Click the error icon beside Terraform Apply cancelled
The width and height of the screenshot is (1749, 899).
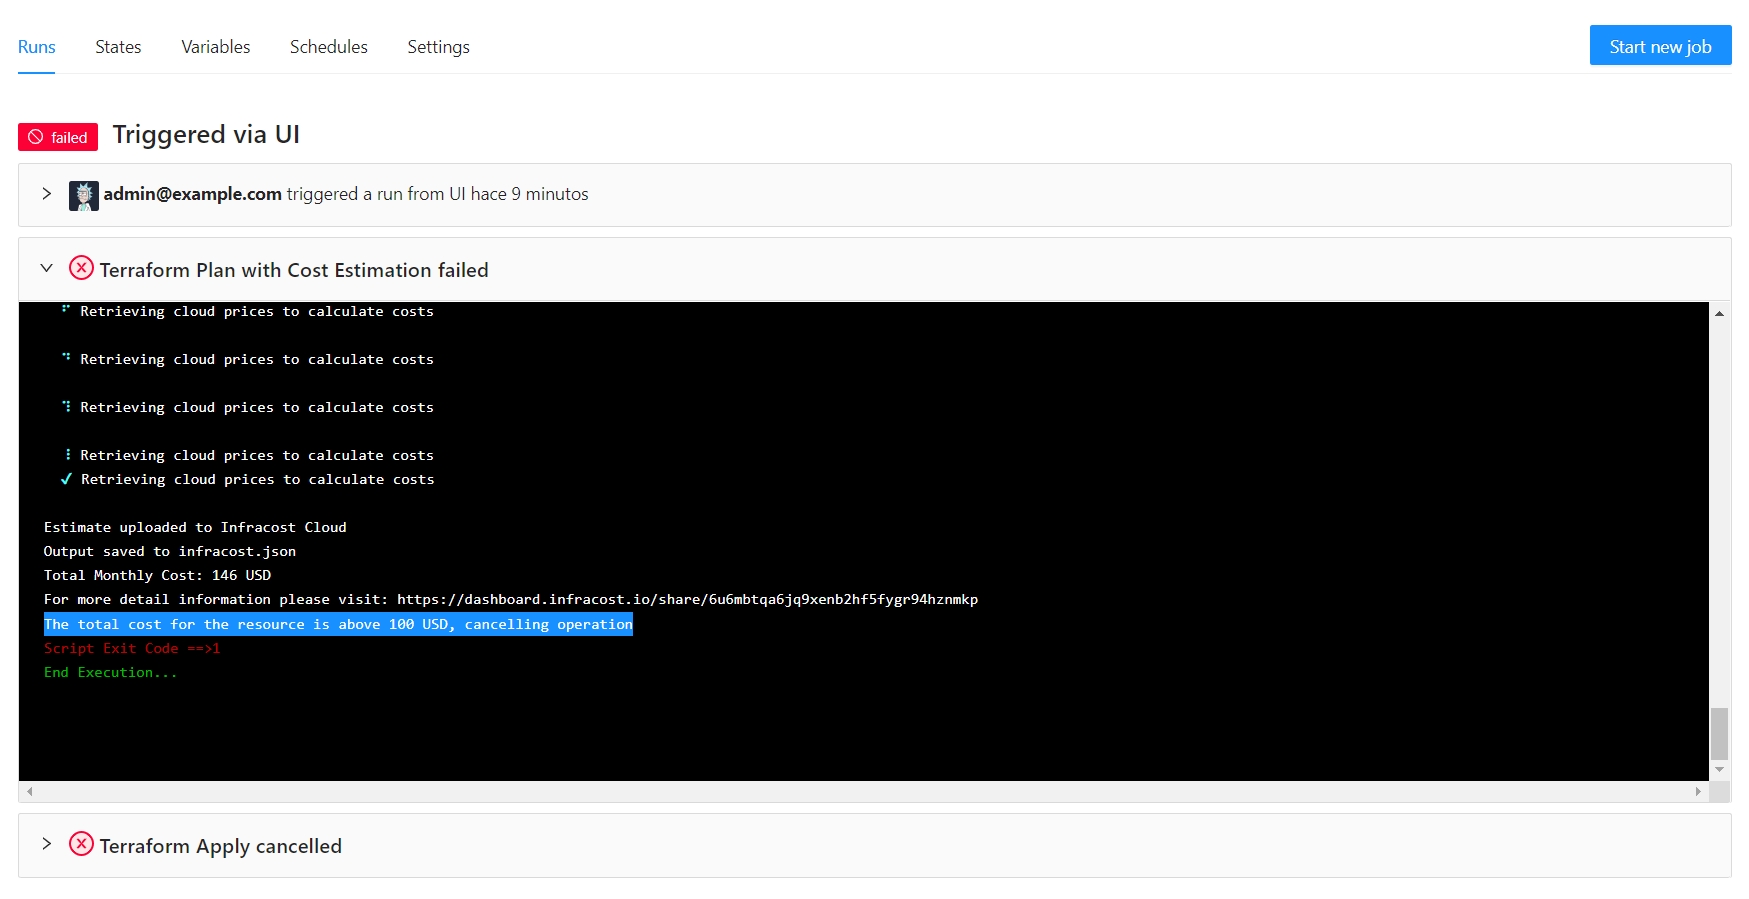81,845
